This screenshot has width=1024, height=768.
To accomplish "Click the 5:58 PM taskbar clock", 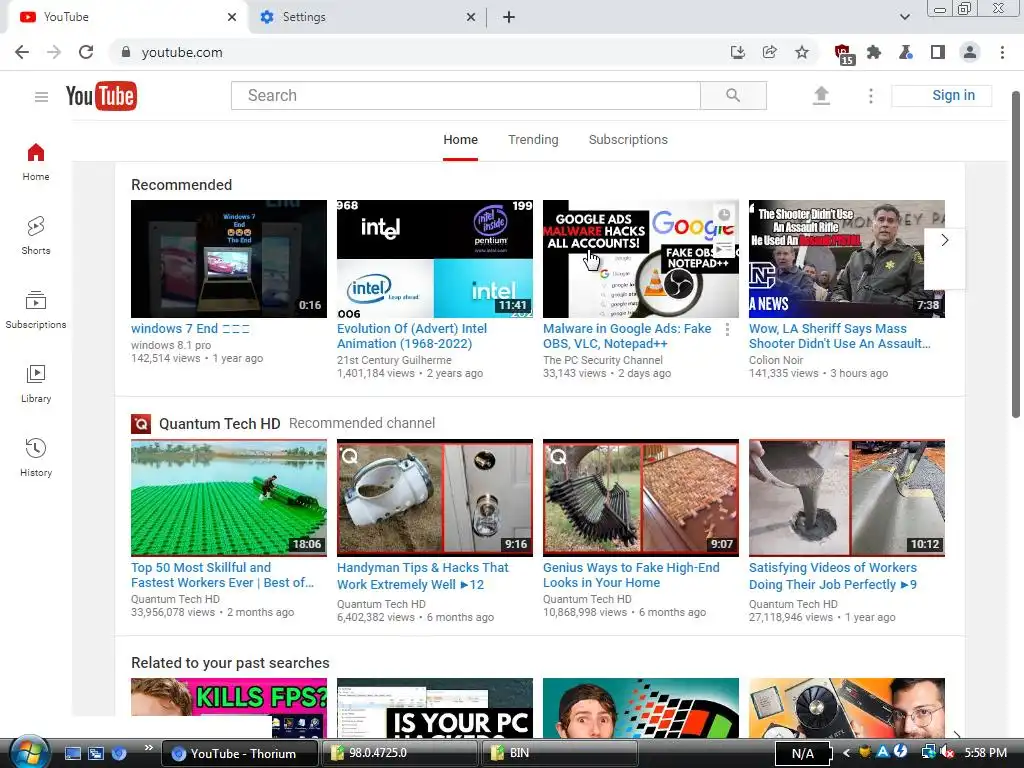I will [x=985, y=753].
